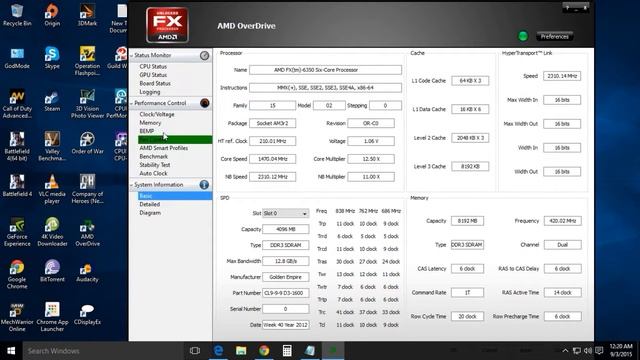Screen dimensions: 640x360
Task: Launch 4K Video Downloader shortcut
Action: point(52,232)
